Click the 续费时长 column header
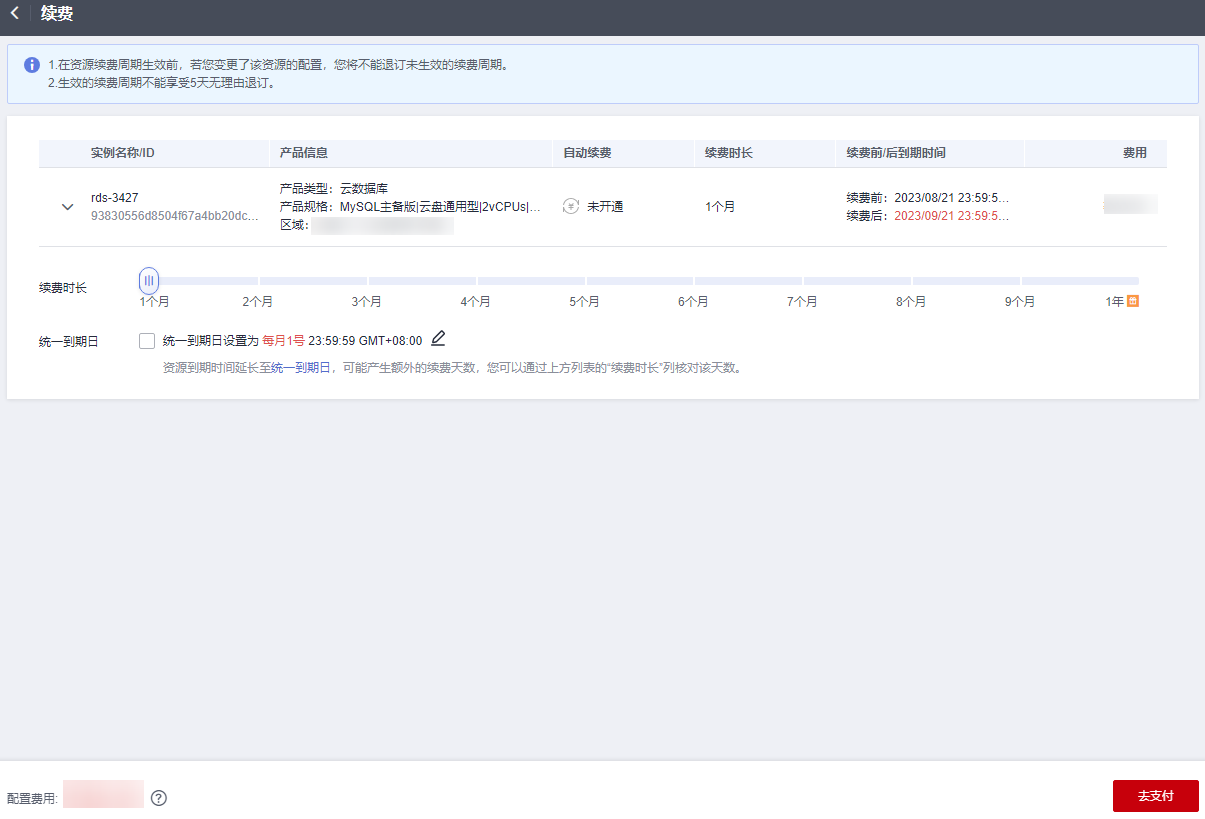This screenshot has height=819, width=1205. tap(729, 153)
